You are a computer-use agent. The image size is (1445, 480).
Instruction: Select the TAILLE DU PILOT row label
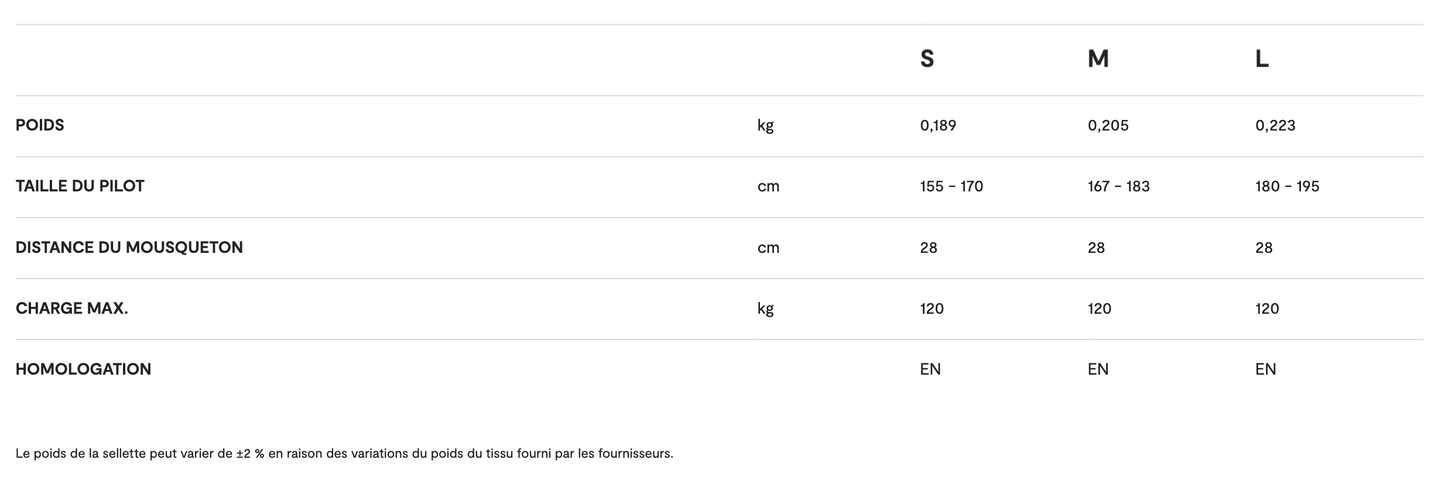(80, 186)
